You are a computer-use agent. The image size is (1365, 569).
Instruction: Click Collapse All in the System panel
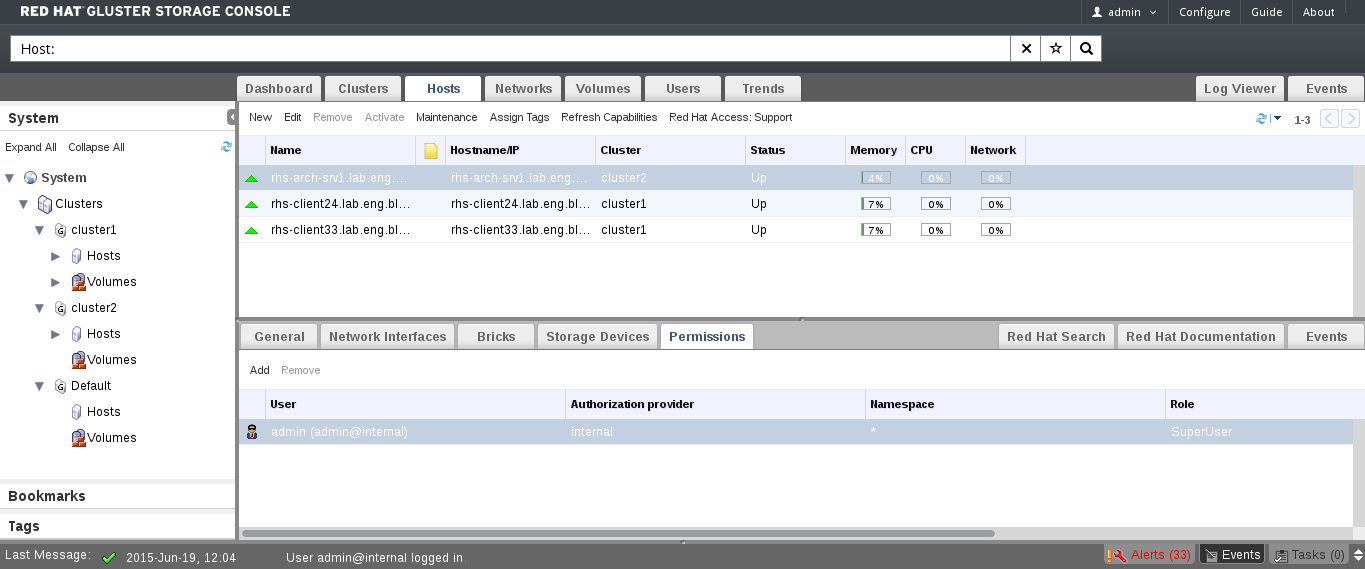pyautogui.click(x=96, y=148)
